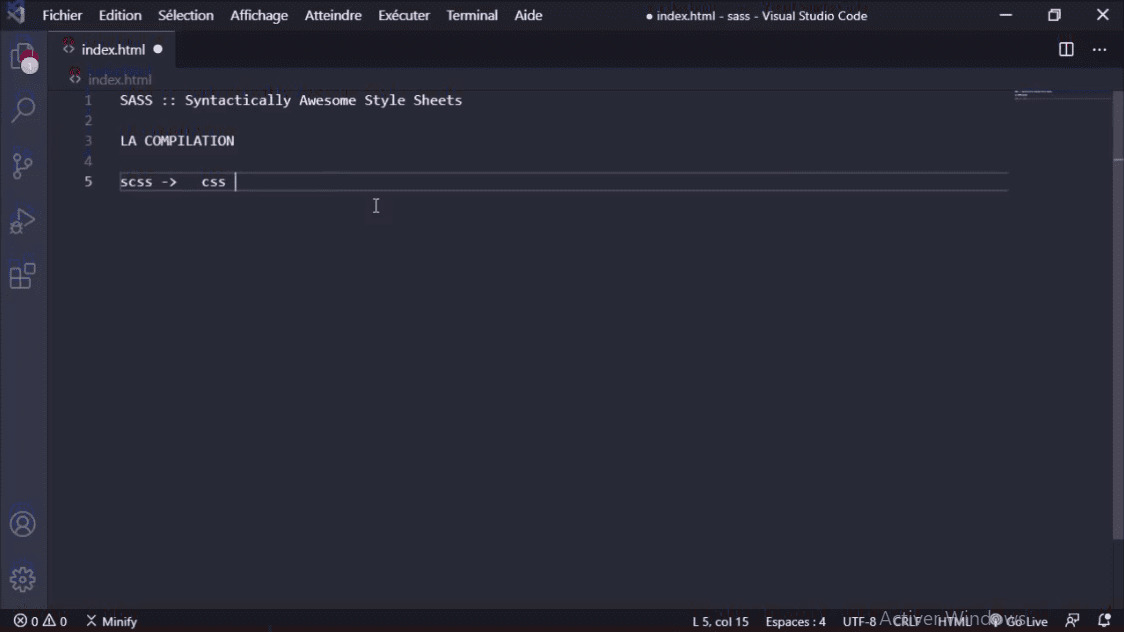Open More Actions ellipsis in editor
Screen dimensions: 1124x632
1100,49
